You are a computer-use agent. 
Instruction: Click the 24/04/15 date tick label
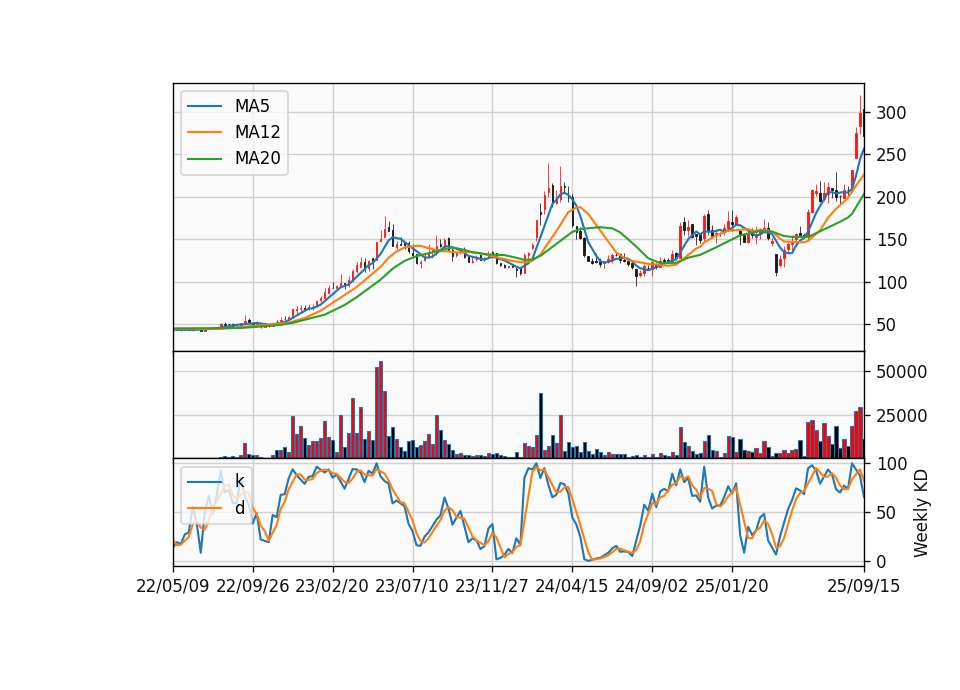[x=572, y=586]
